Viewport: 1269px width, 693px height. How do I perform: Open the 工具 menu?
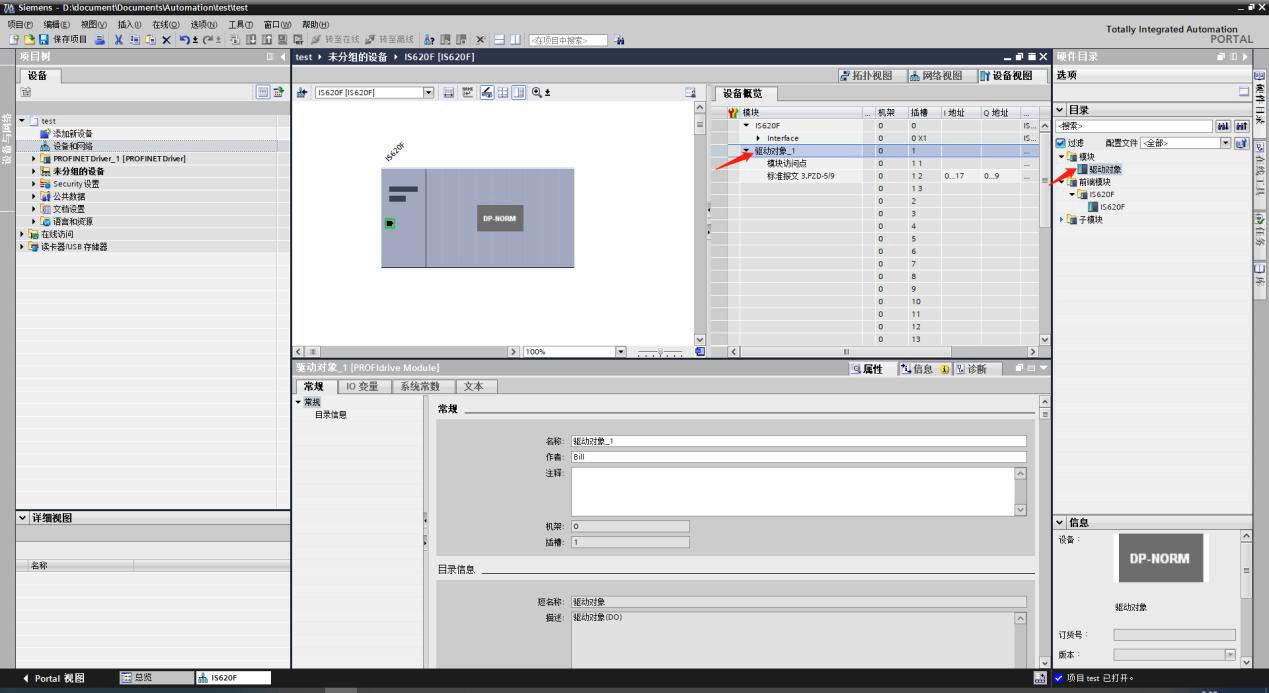click(243, 23)
